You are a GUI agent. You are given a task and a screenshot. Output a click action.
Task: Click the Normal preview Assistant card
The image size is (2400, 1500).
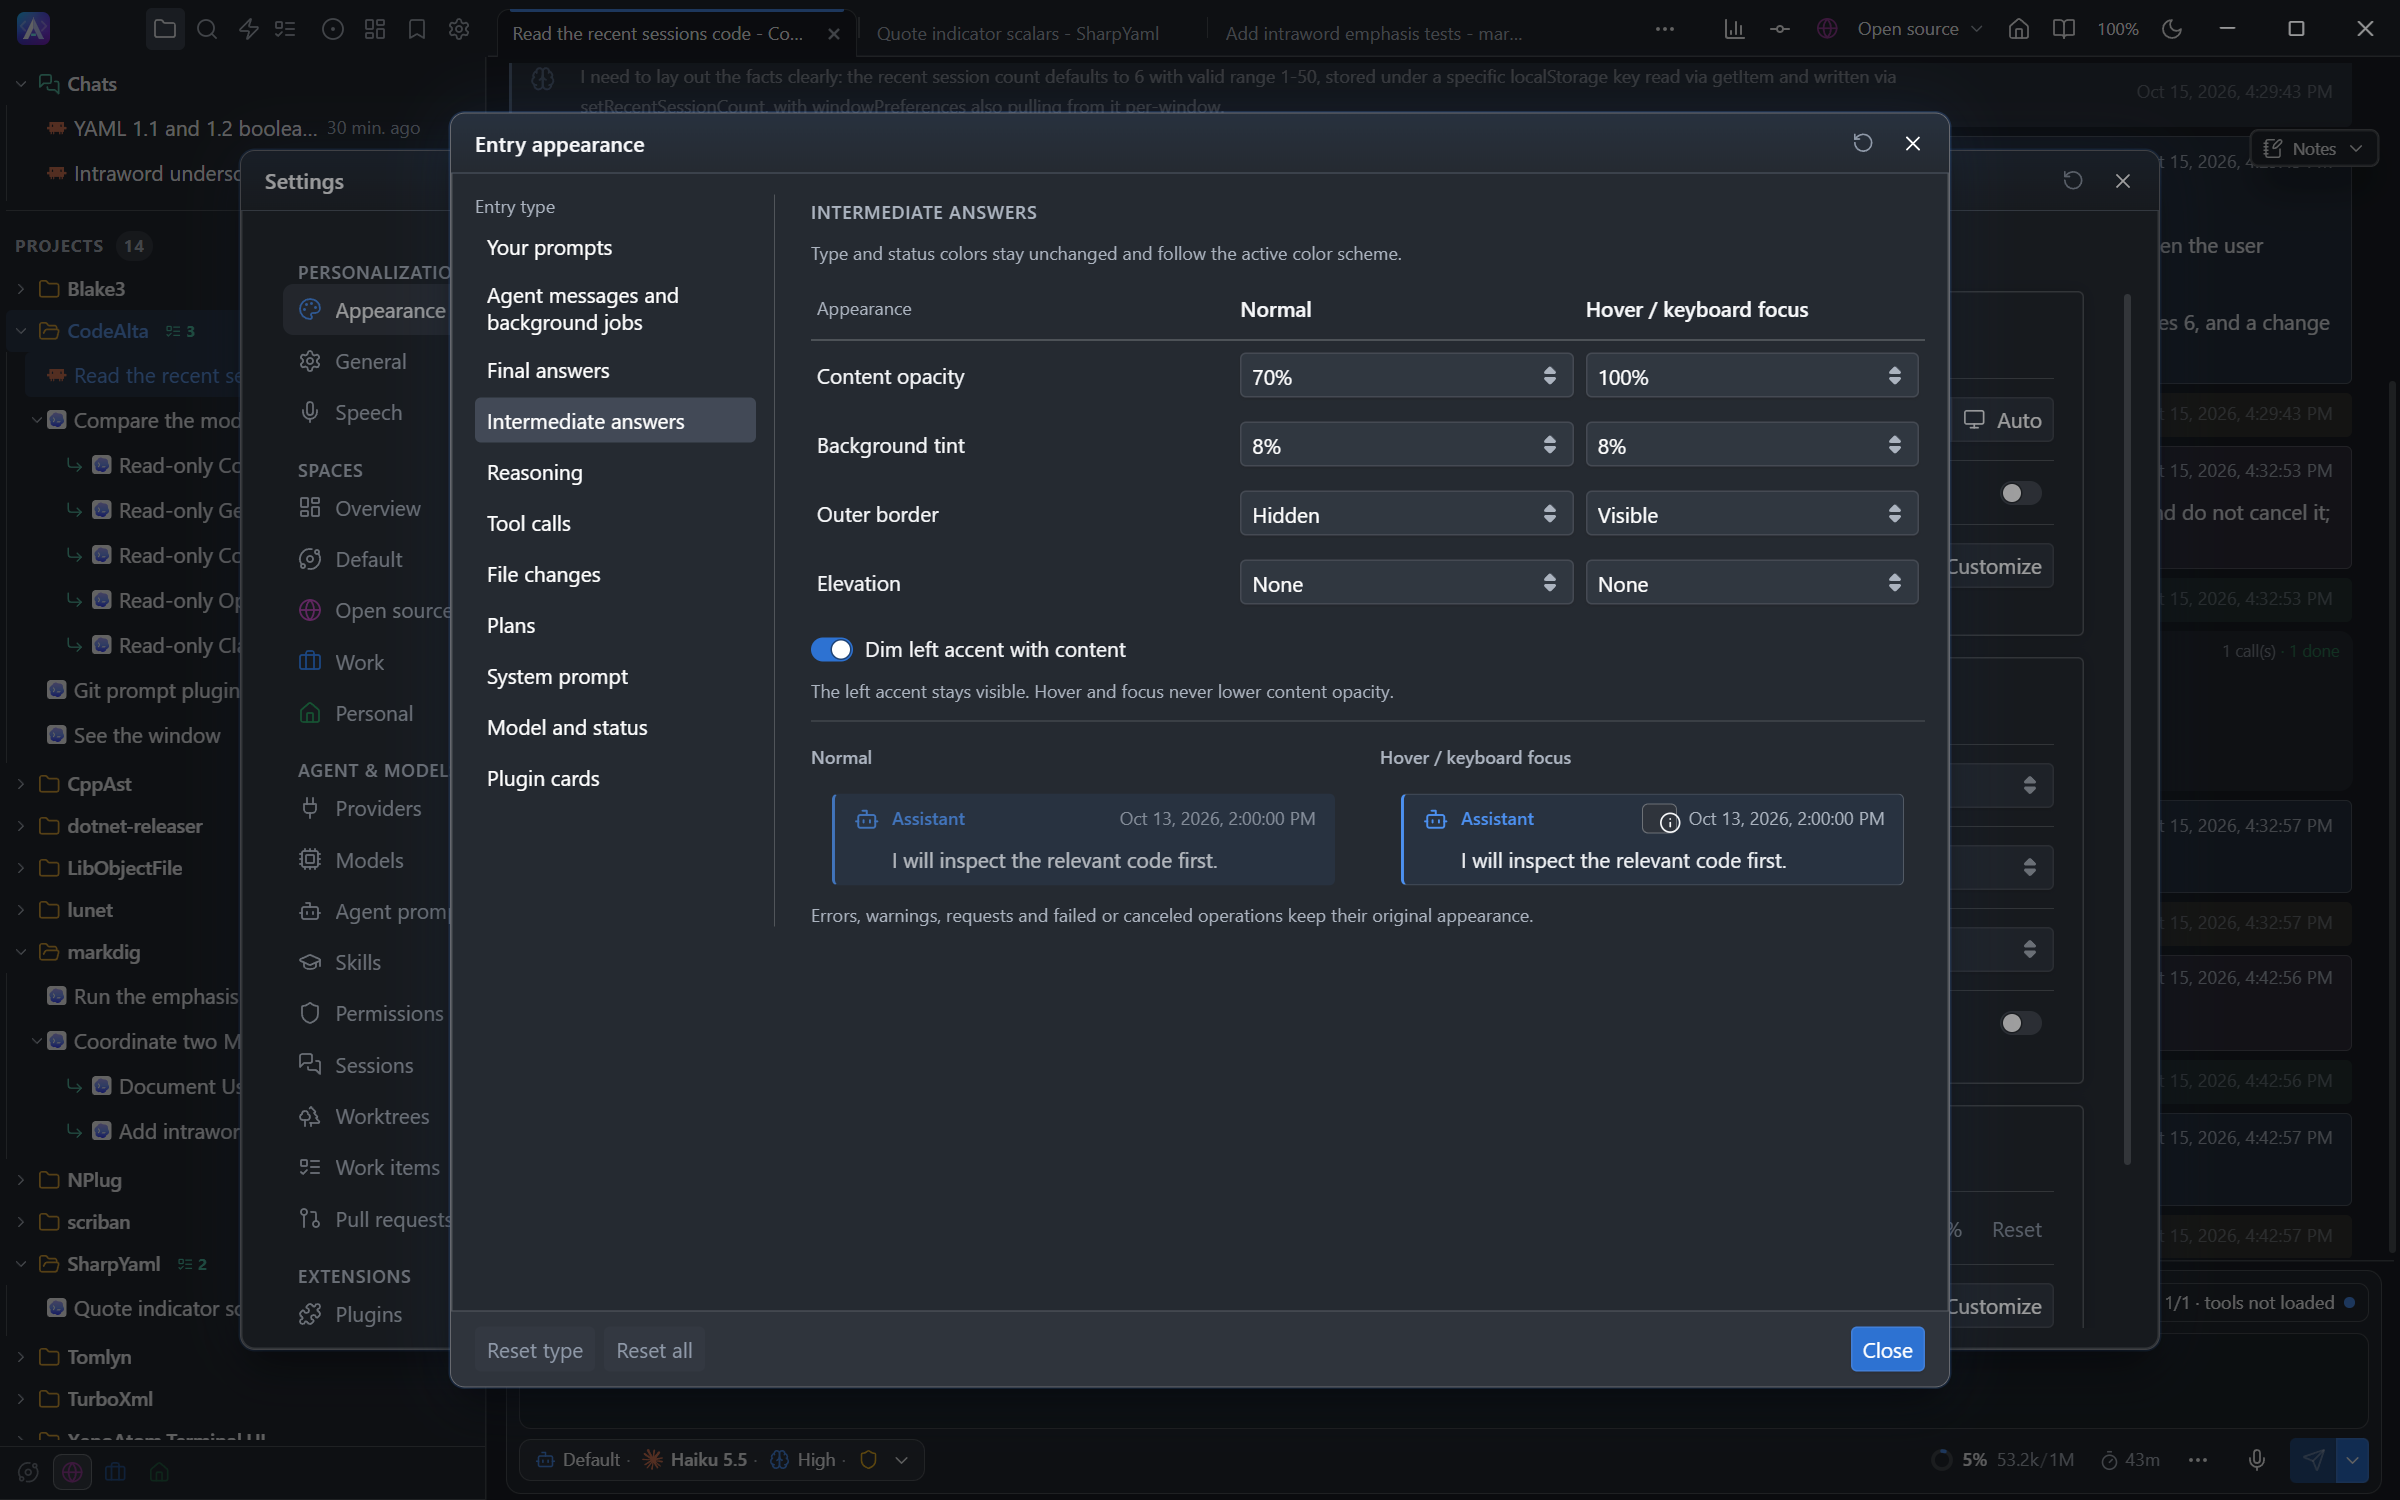pyautogui.click(x=1083, y=839)
